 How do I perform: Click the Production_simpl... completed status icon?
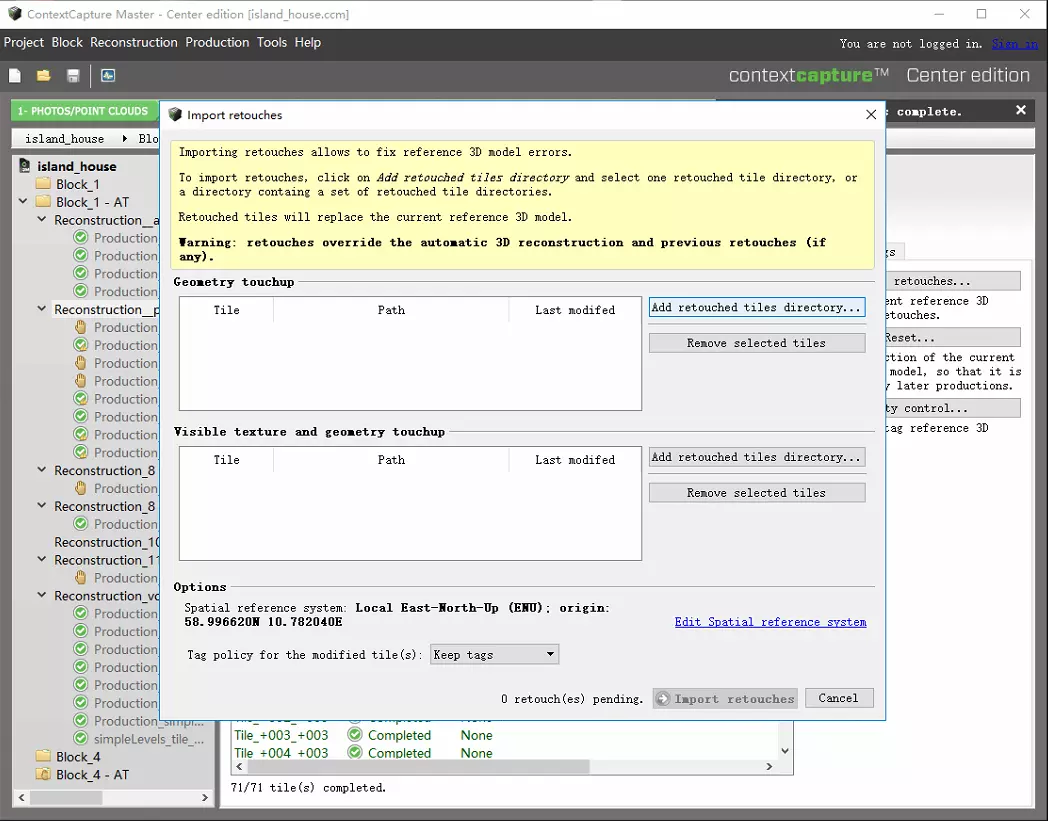point(81,720)
